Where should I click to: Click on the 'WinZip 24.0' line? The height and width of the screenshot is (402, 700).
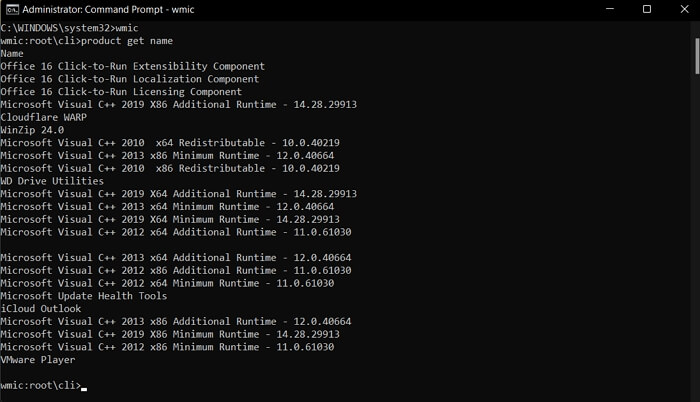32,130
